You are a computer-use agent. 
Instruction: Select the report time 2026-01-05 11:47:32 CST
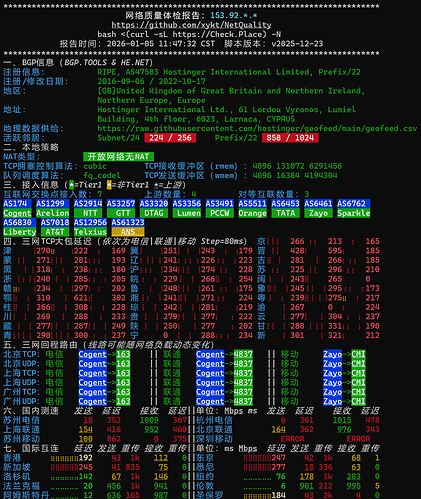161,44
